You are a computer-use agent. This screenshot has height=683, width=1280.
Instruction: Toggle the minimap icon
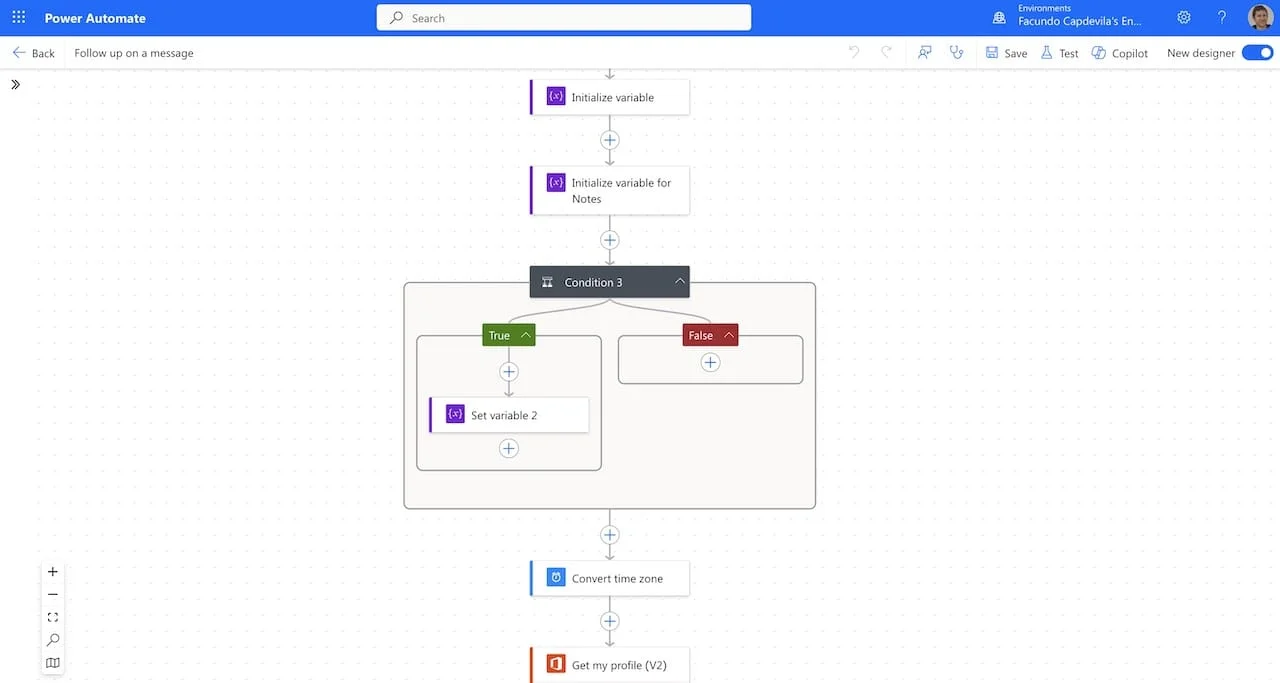[x=53, y=662]
